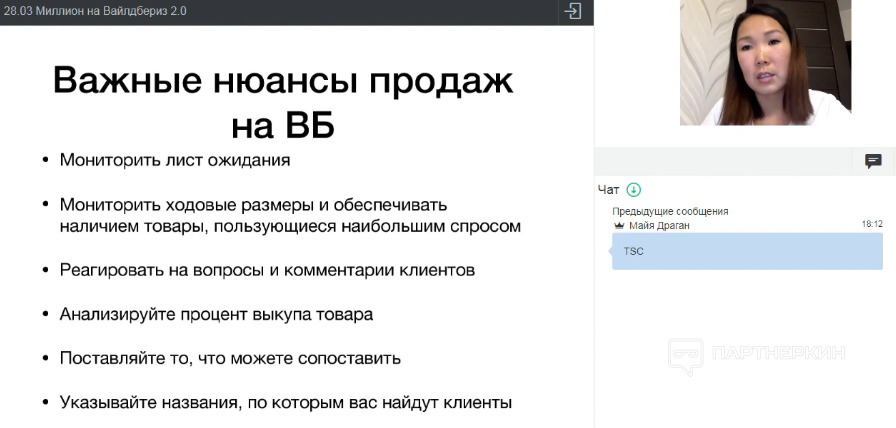
Task: Click the crown icon beside Майя Драган
Action: 619,226
